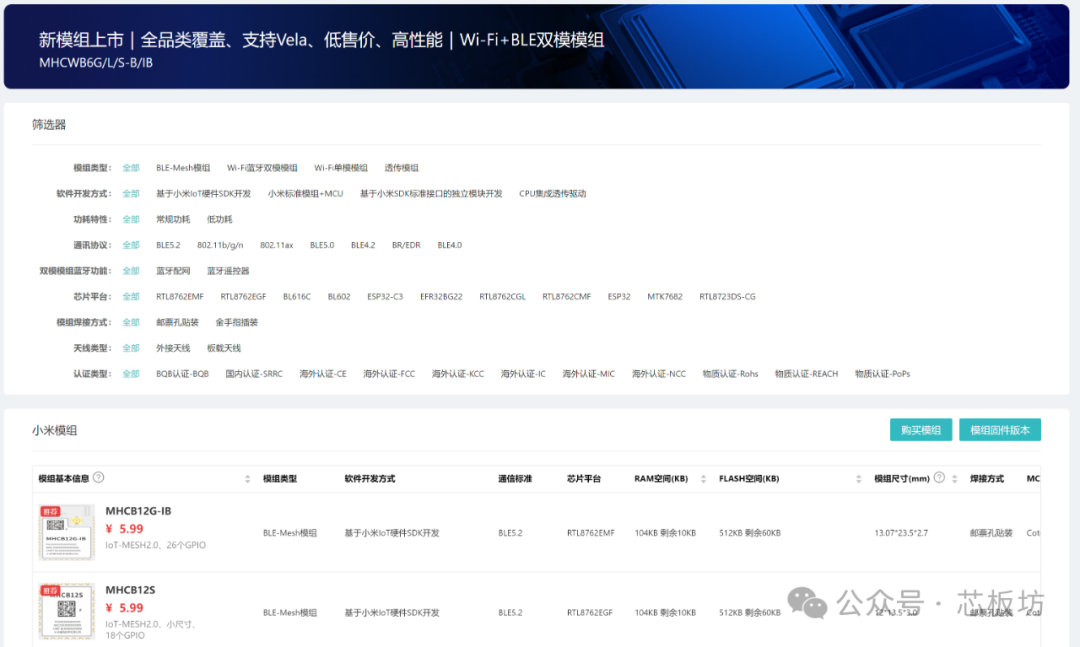The image size is (1080, 647).
Task: Select 全部 in 认证类型 filter row
Action: pyautogui.click(x=131, y=373)
